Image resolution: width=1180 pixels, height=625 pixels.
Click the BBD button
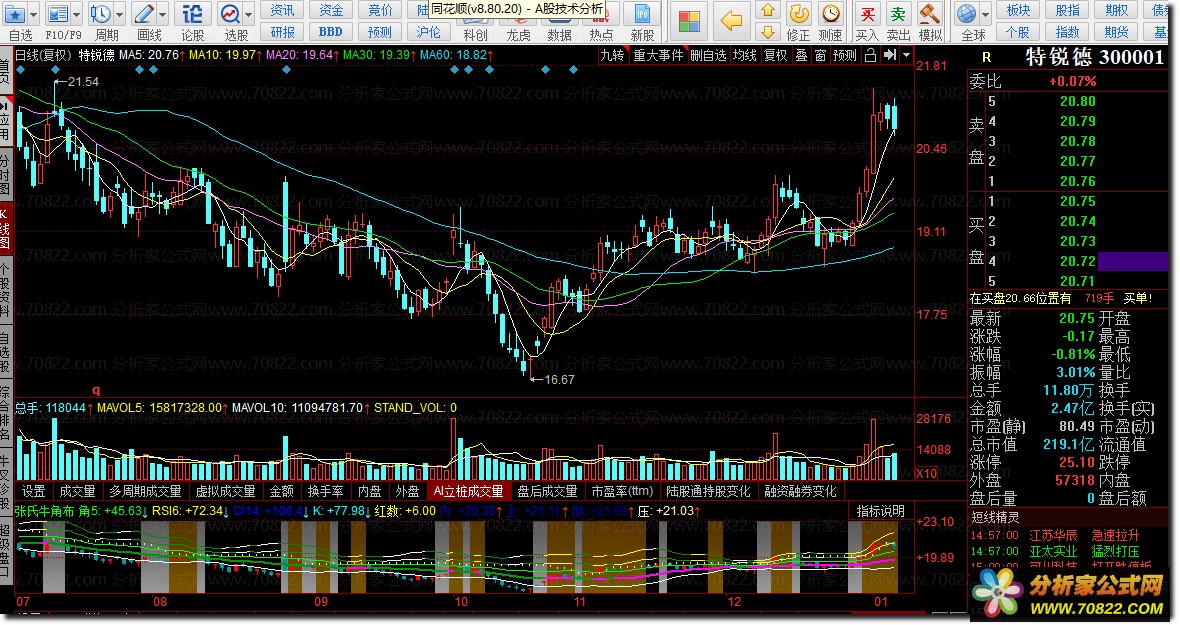tap(331, 32)
